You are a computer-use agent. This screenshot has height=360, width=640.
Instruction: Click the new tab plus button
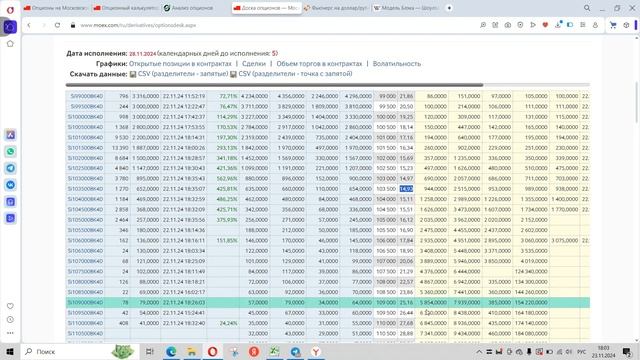449,8
